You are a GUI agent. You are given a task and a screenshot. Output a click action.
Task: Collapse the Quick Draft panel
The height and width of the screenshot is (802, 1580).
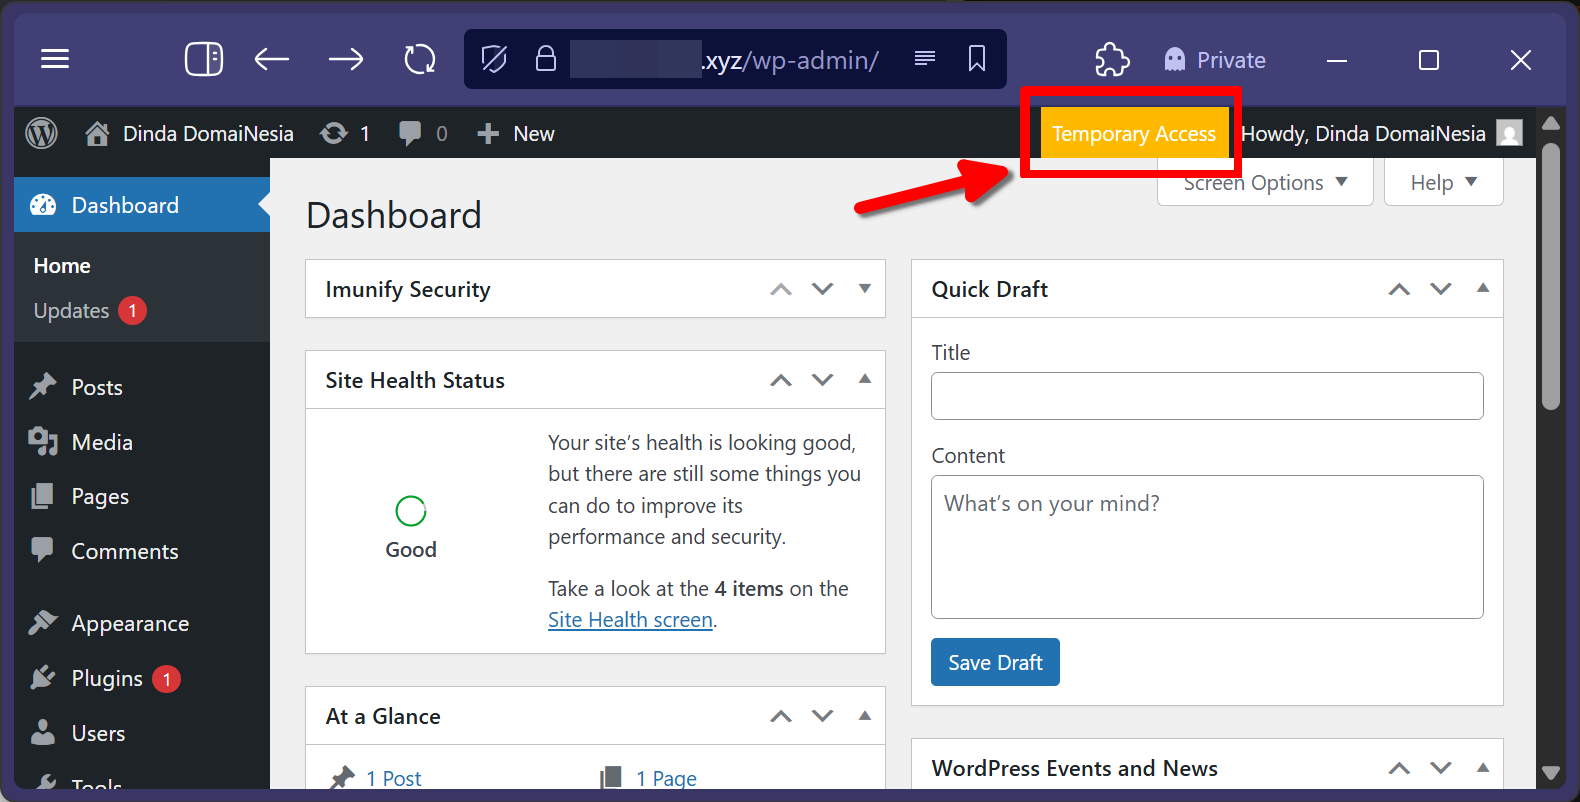point(1483,288)
